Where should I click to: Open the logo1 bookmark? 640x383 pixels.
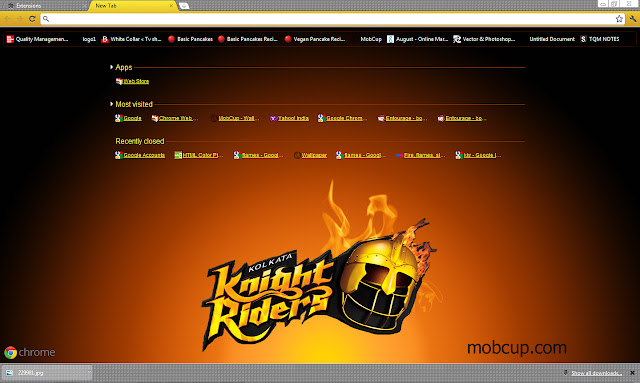pyautogui.click(x=89, y=39)
